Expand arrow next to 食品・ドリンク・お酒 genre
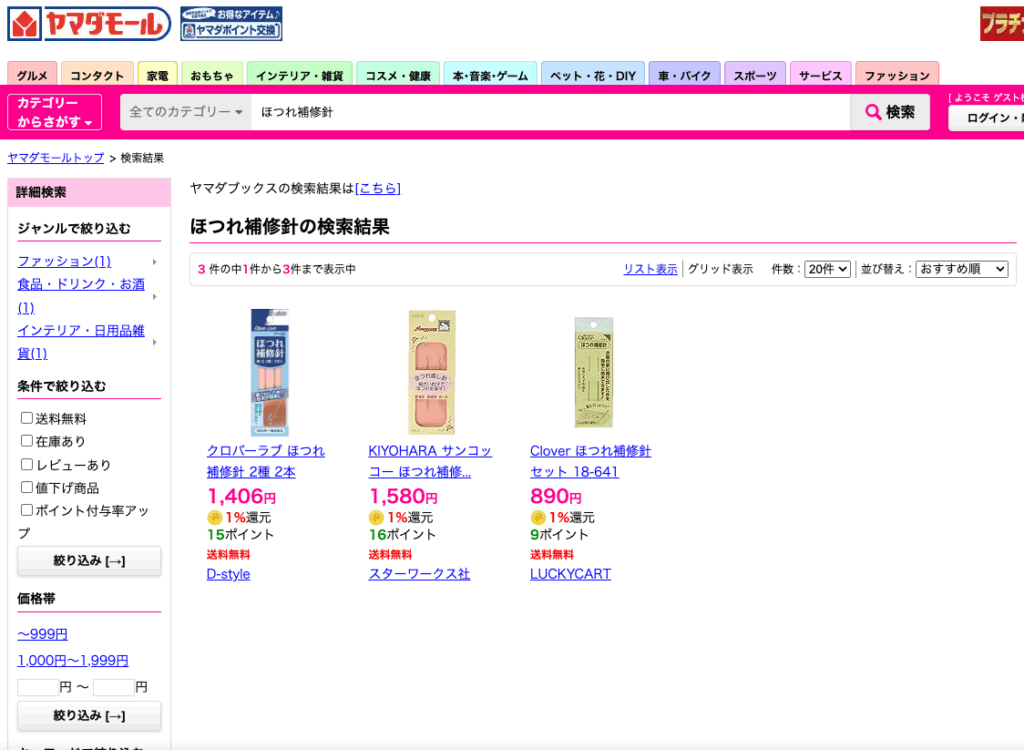 tap(155, 297)
